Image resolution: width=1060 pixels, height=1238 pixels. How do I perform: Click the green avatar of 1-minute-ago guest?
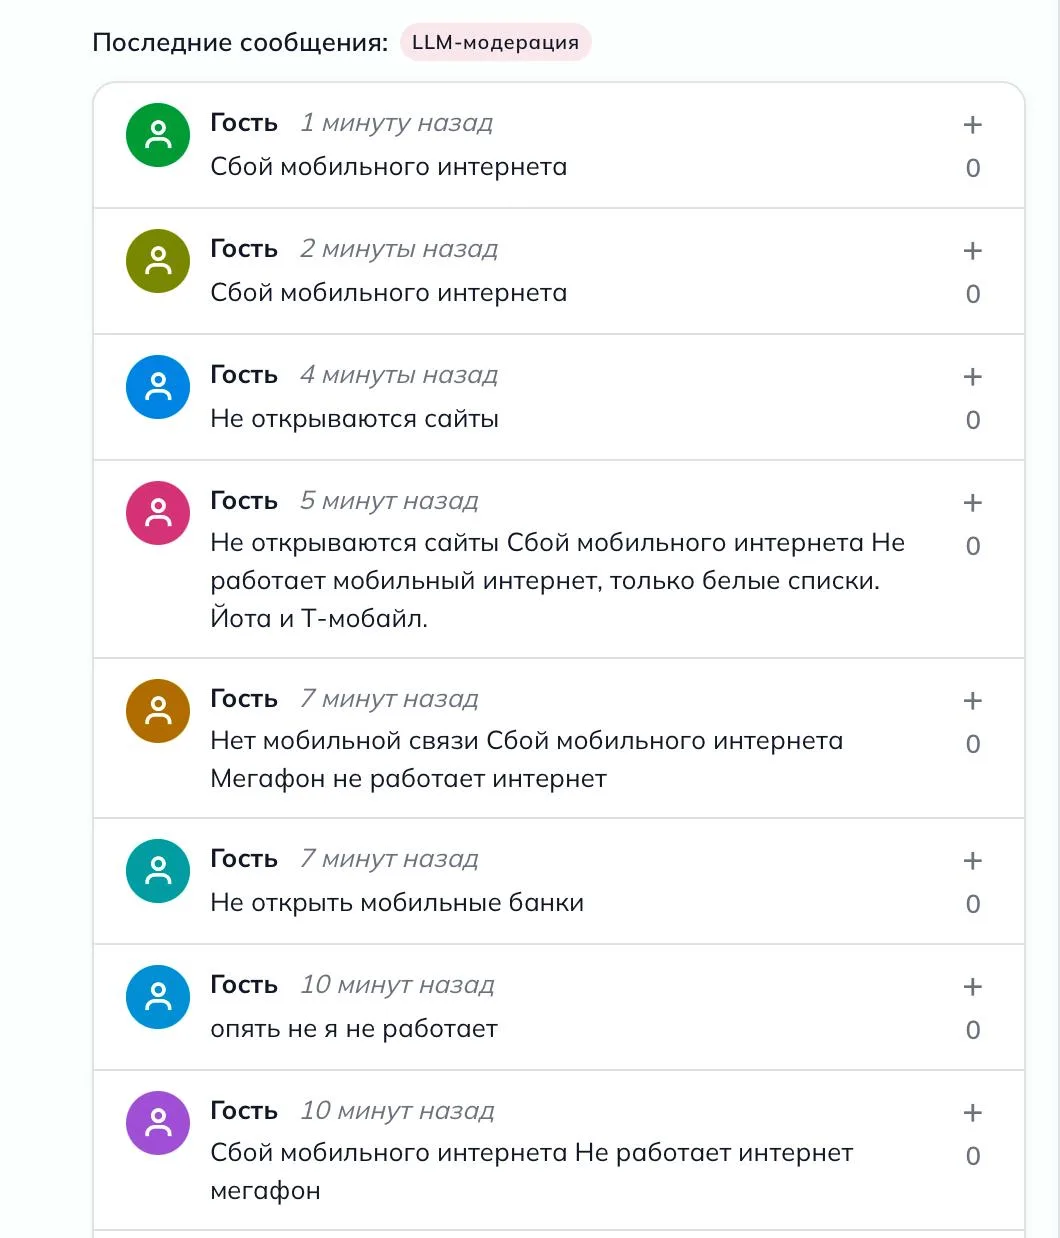pos(158,135)
